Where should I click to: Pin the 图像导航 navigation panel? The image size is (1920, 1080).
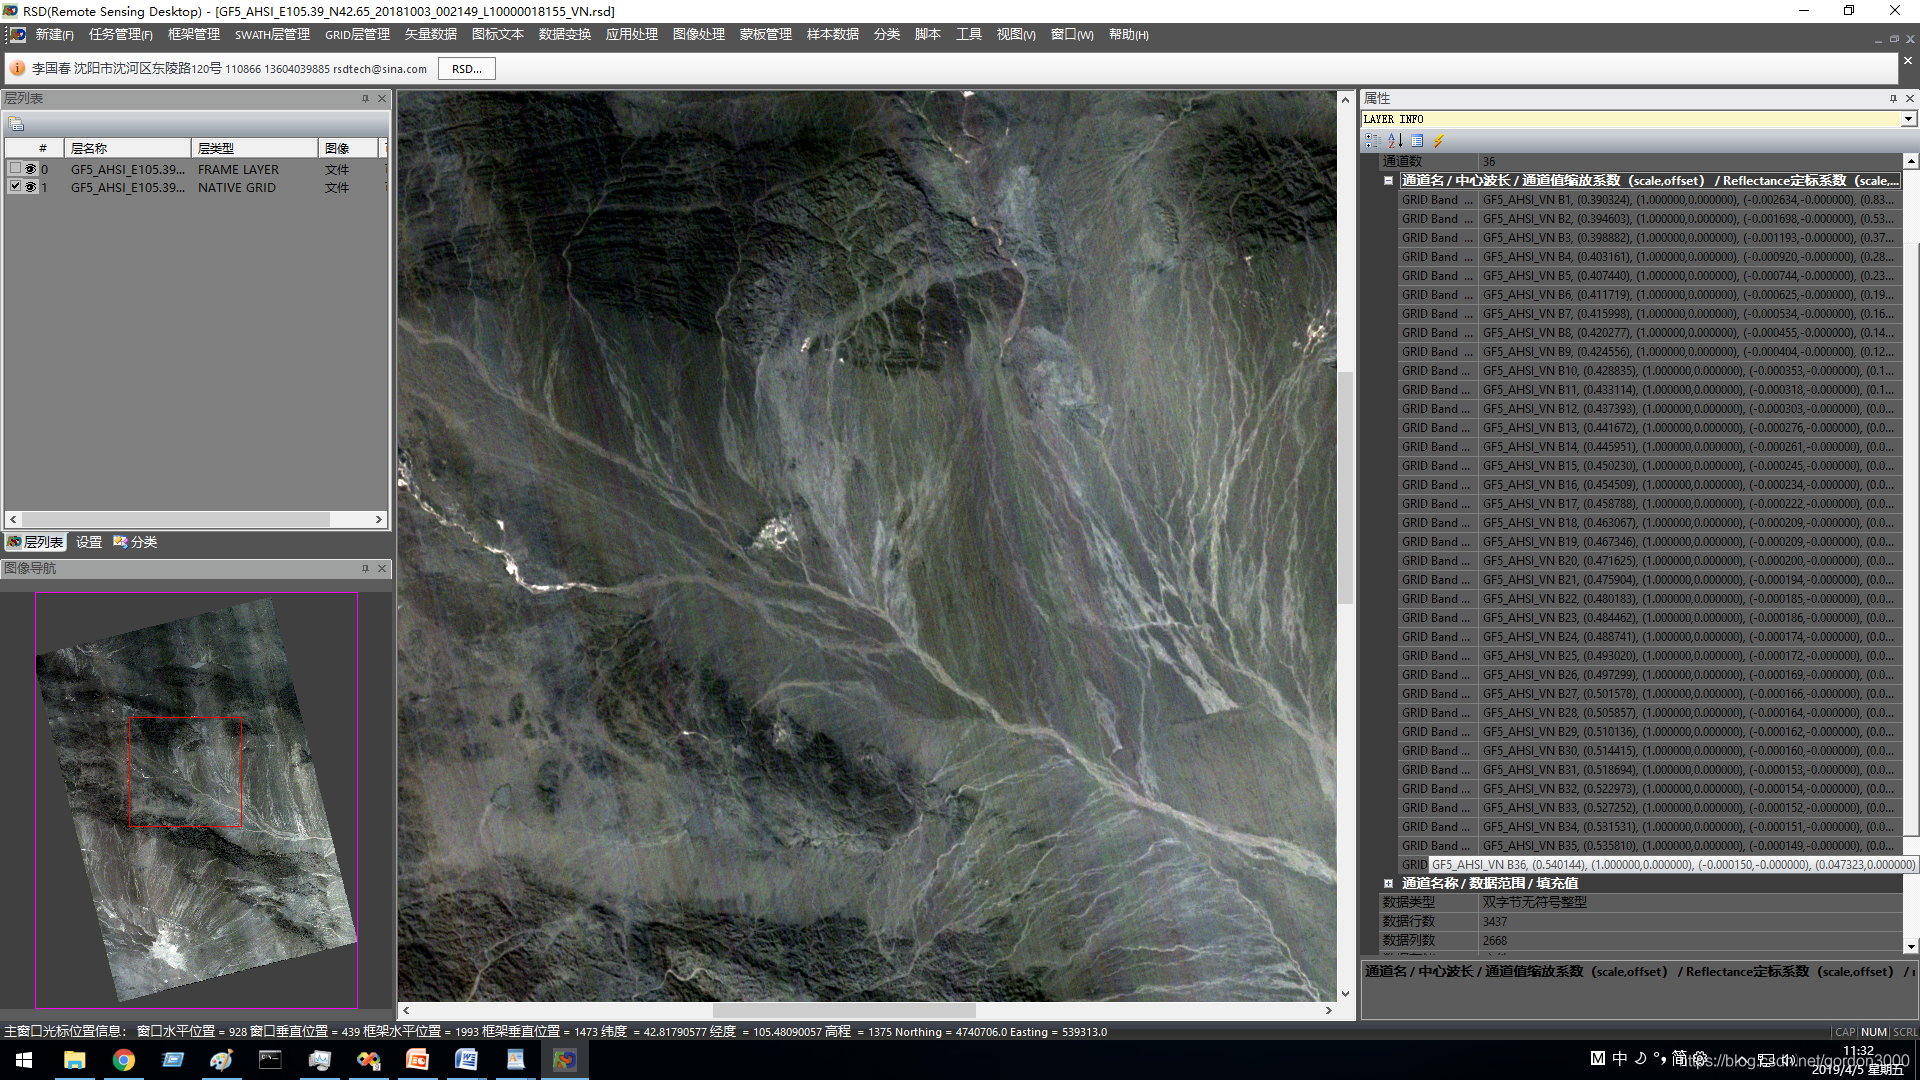365,568
